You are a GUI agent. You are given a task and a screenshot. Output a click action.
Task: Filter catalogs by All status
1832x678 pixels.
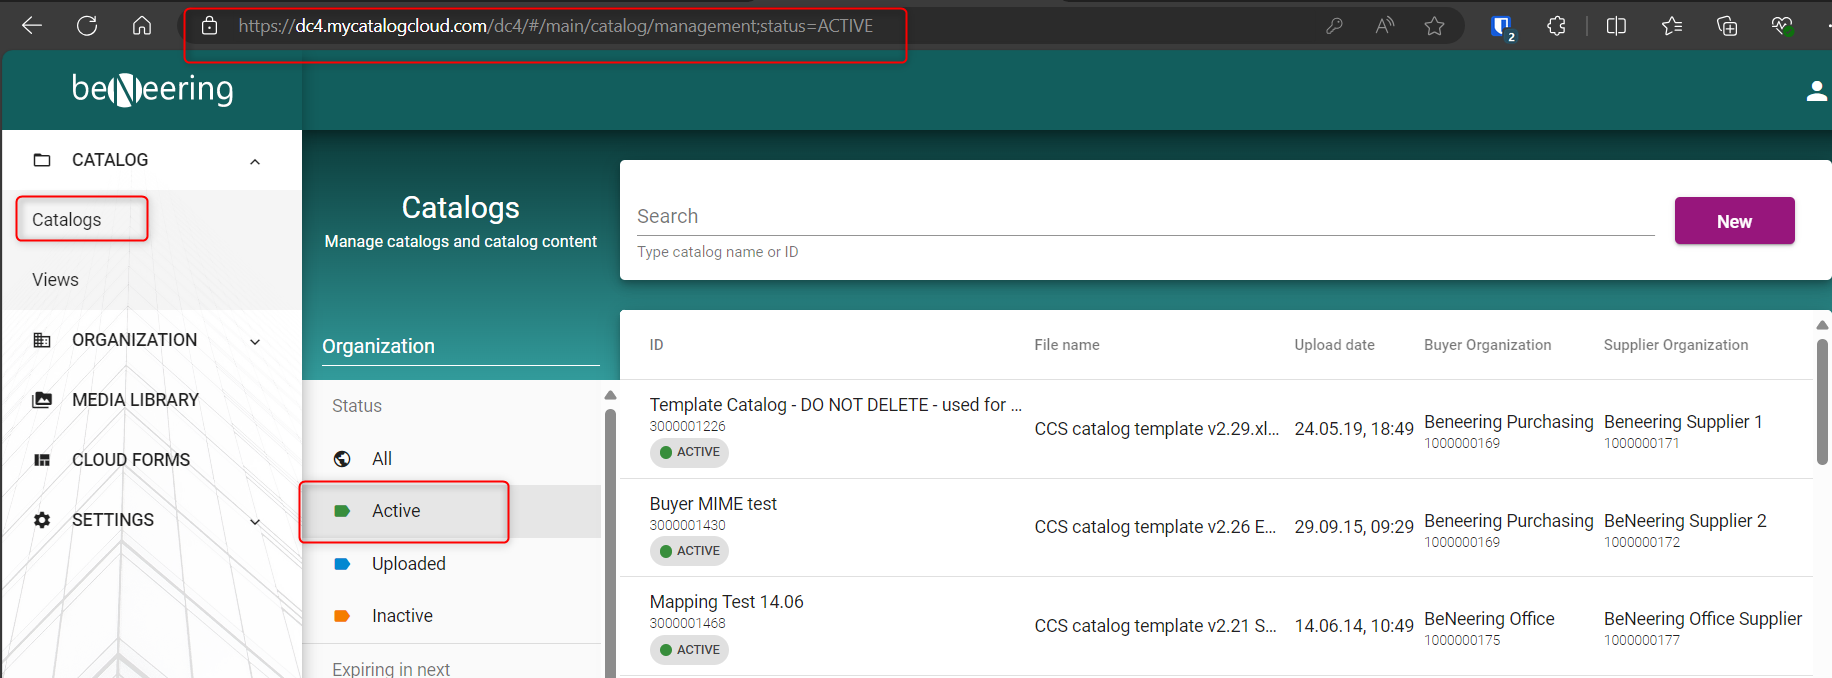pos(382,459)
